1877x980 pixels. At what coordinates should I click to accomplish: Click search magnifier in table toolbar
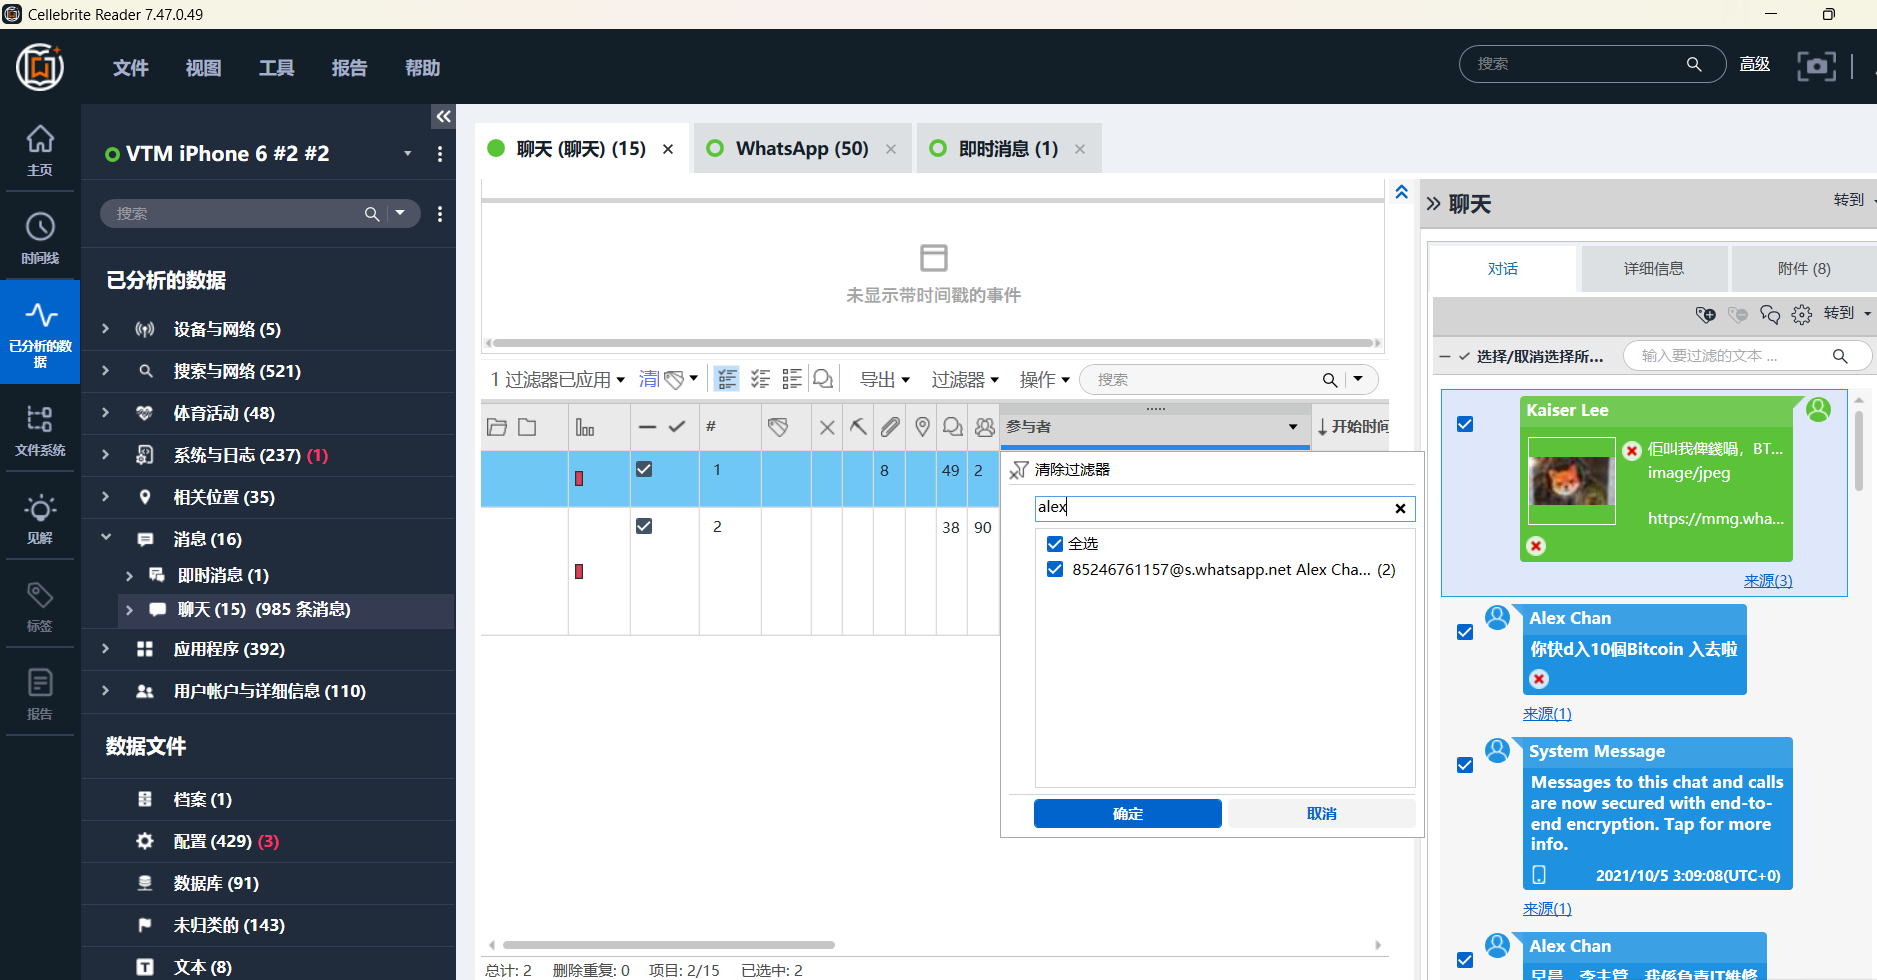point(1330,380)
